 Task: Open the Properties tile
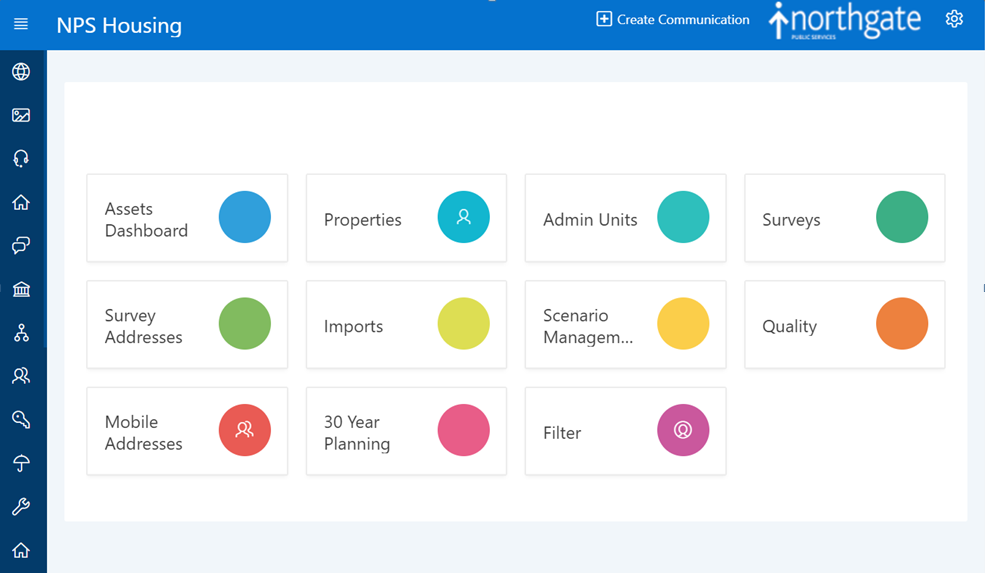pos(406,218)
